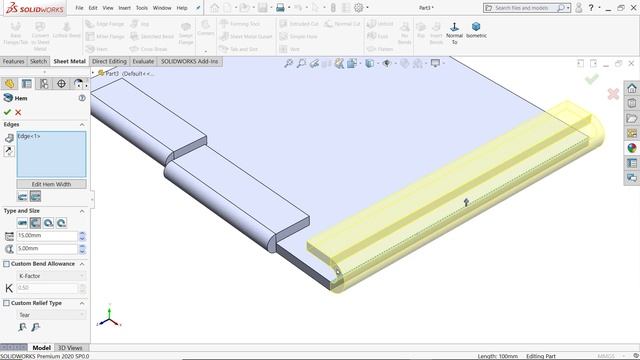
Task: Click the Previous View icon in the viewport
Action: tap(314, 63)
